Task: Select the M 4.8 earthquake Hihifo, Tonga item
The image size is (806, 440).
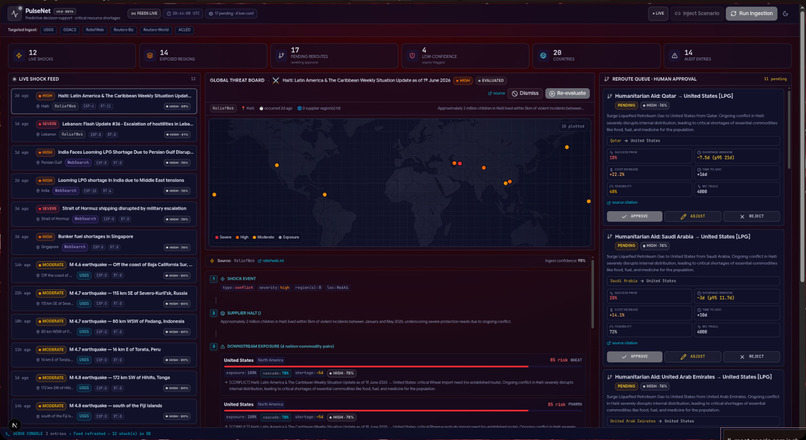Action: [104, 383]
